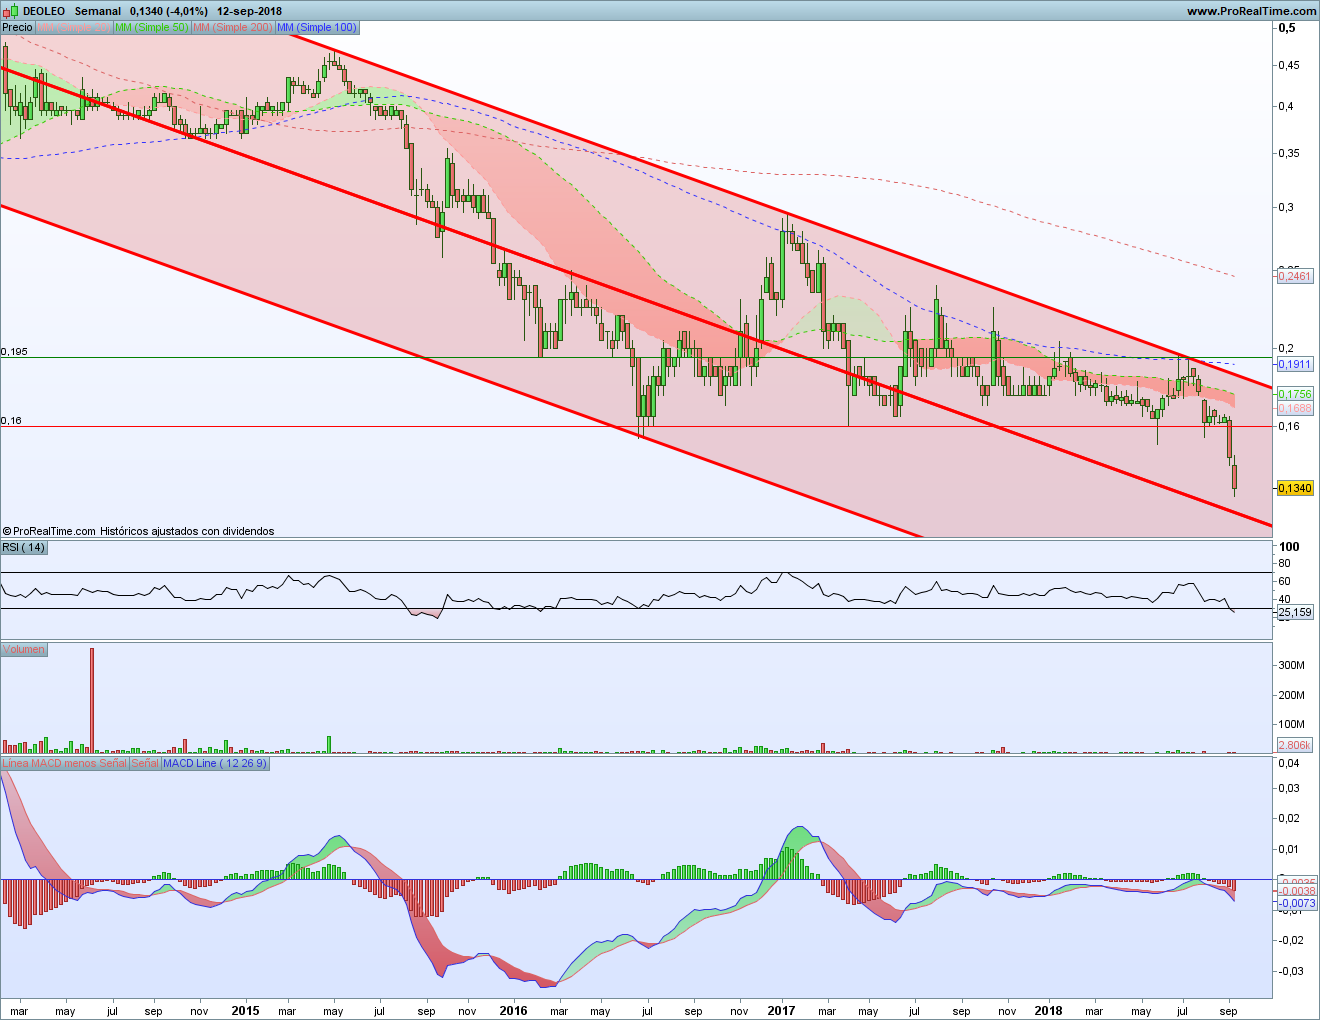
Task: Open the RSI (14) indicator label
Action: [x=24, y=547]
